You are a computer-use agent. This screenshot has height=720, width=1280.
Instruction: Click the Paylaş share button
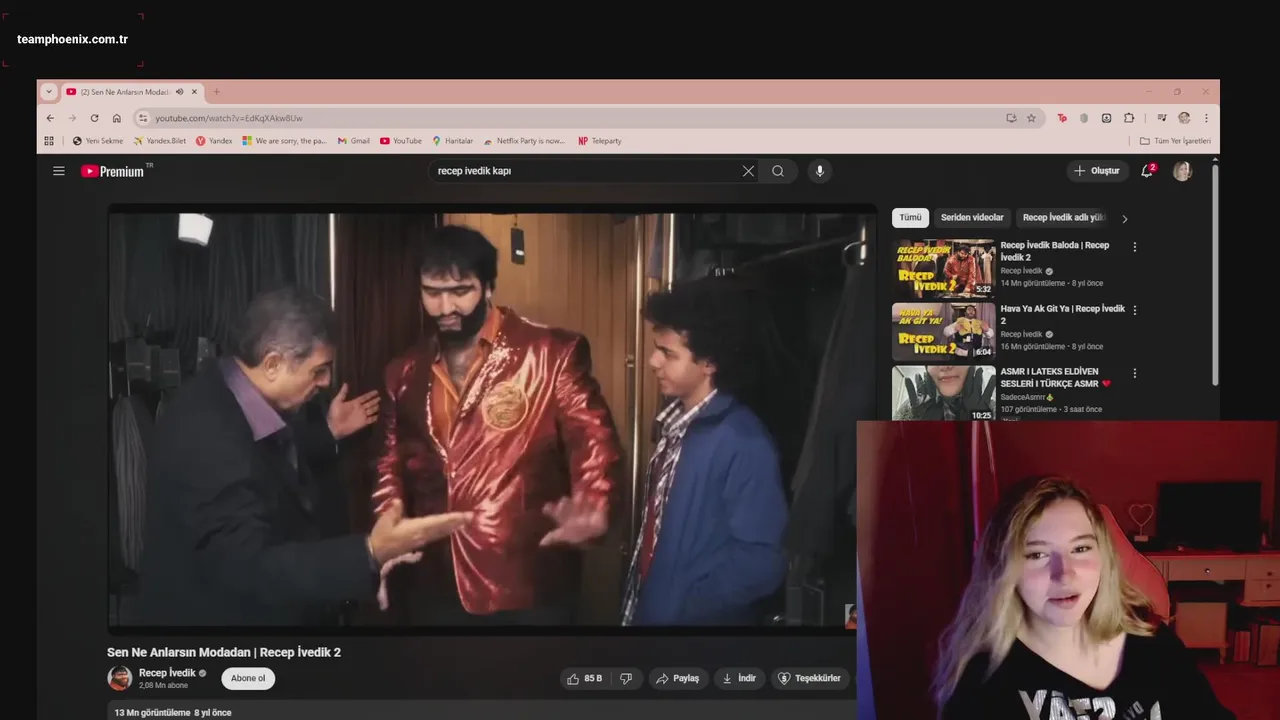(x=678, y=679)
